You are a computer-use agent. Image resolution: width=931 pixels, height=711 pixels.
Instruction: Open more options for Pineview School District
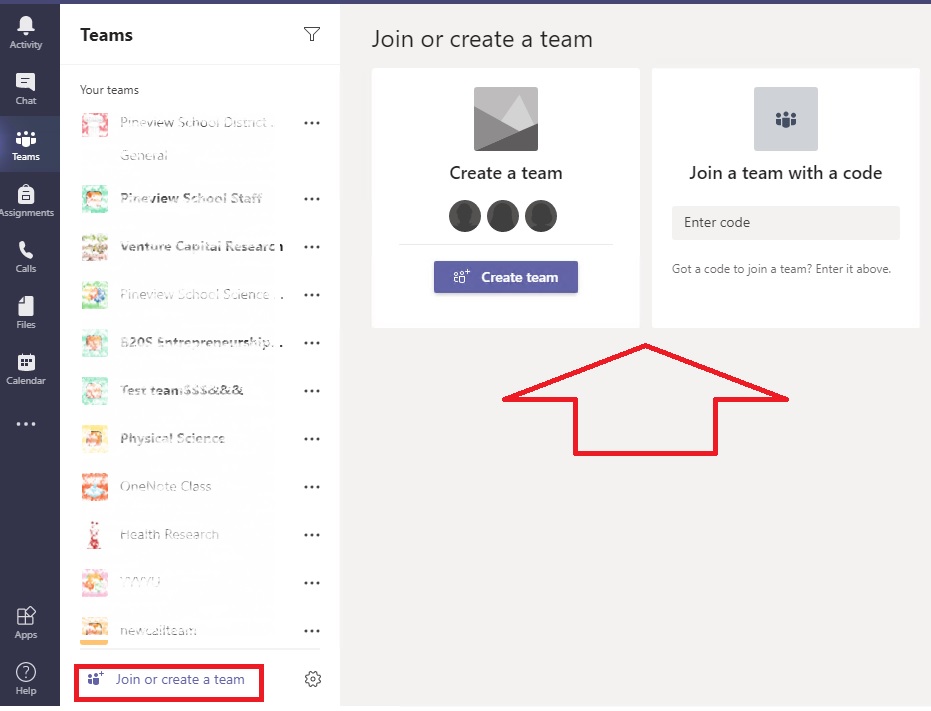312,123
